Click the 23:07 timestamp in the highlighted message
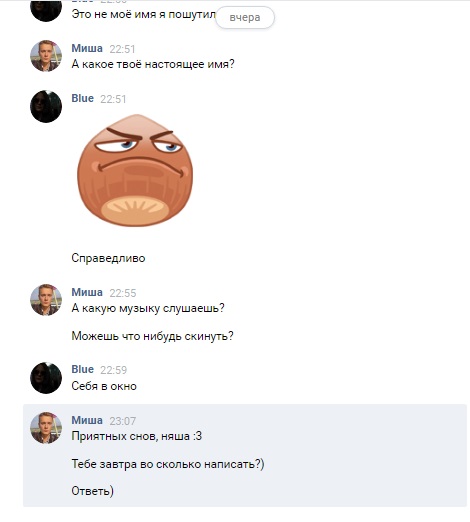Image resolution: width=470 pixels, height=522 pixels. pos(123,421)
